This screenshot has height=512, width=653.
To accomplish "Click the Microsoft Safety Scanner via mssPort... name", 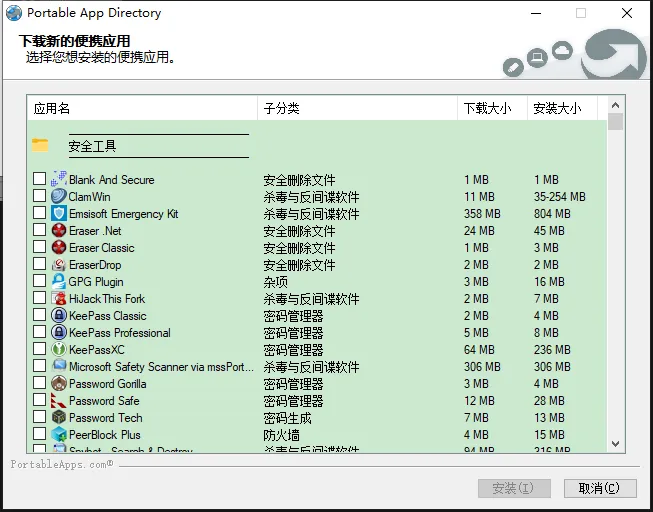I will click(x=161, y=367).
